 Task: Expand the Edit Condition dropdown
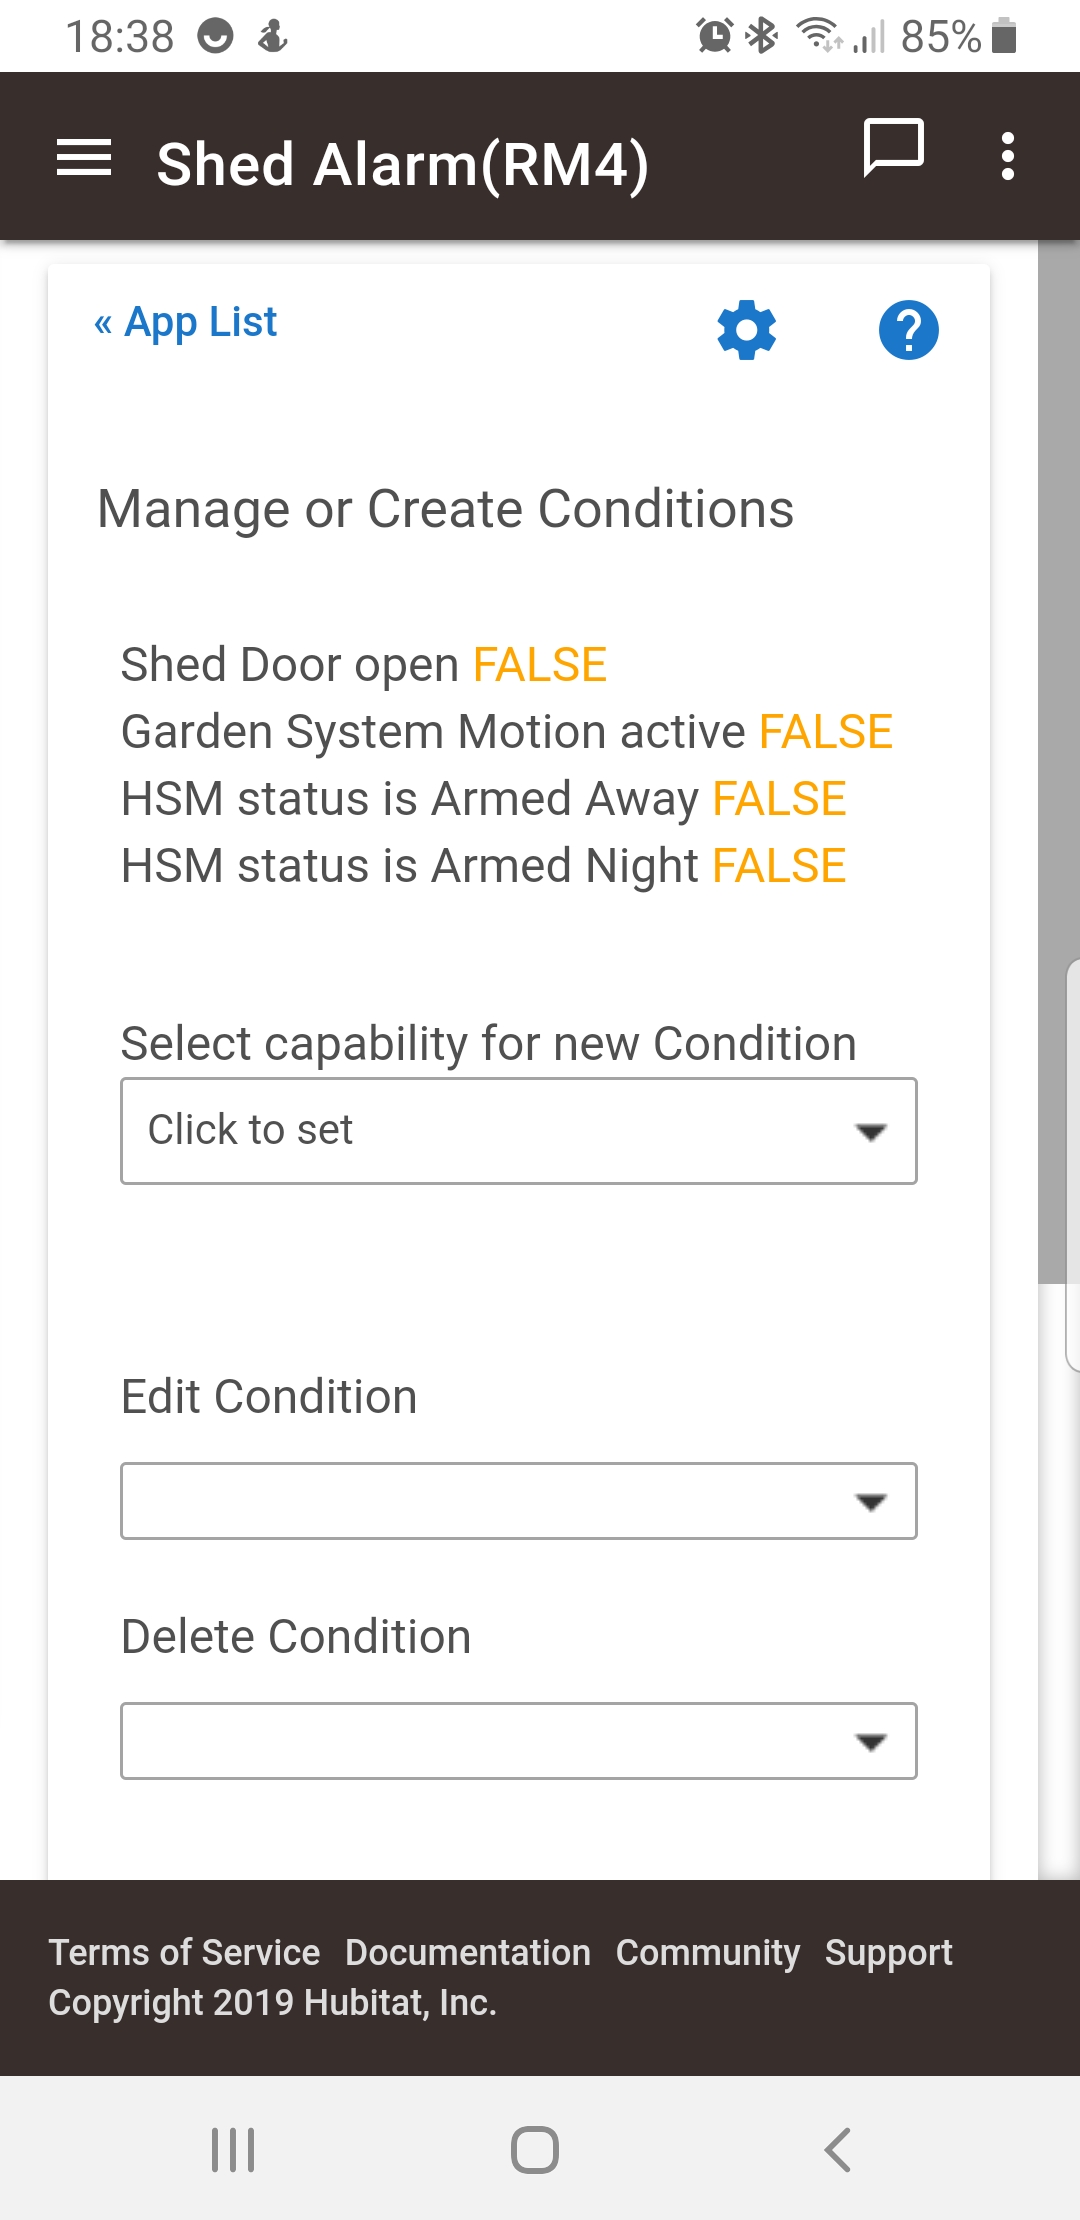click(x=519, y=1501)
